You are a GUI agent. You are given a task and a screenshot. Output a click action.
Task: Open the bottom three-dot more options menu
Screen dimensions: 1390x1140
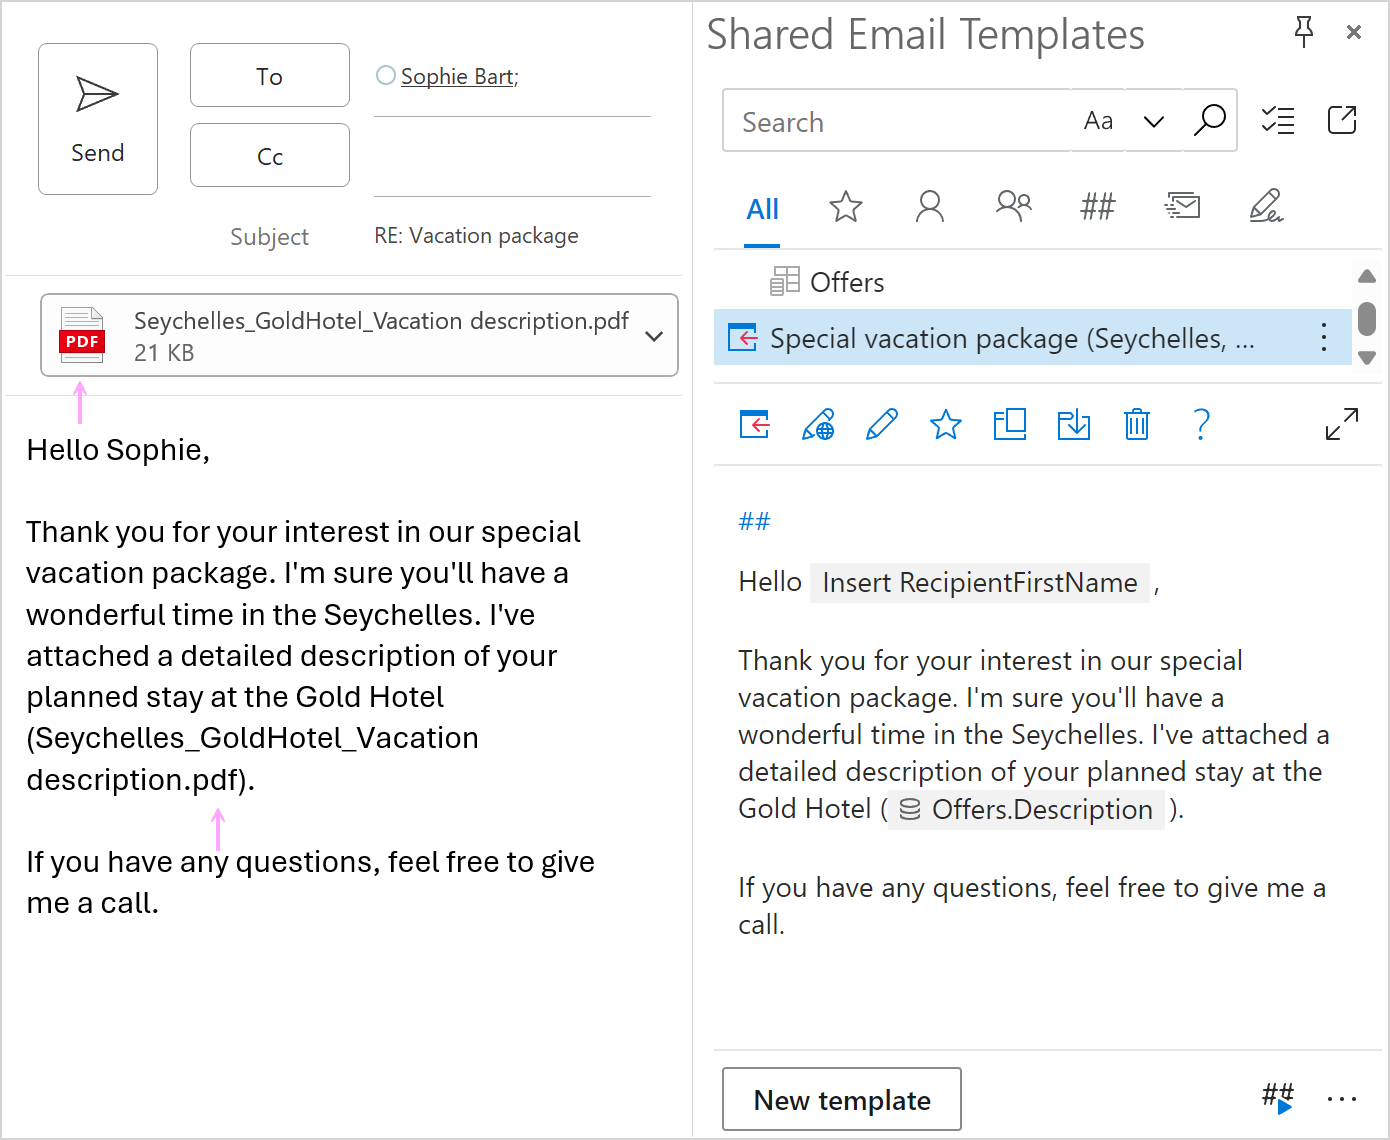click(1342, 1099)
